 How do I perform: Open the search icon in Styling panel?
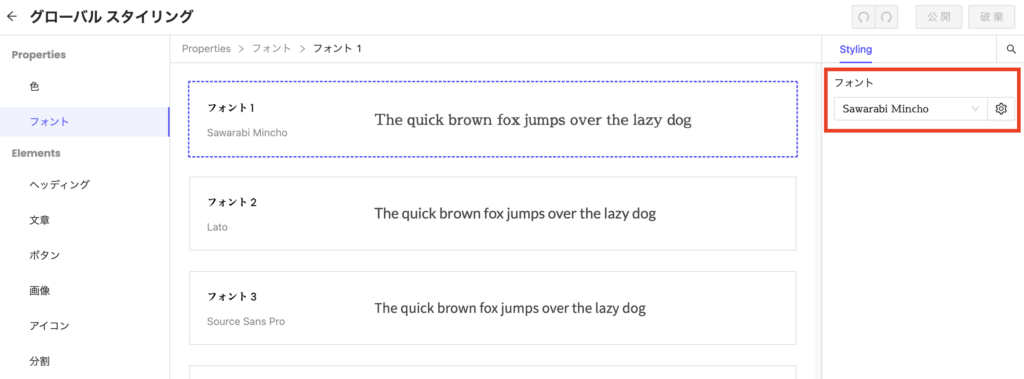click(1011, 49)
